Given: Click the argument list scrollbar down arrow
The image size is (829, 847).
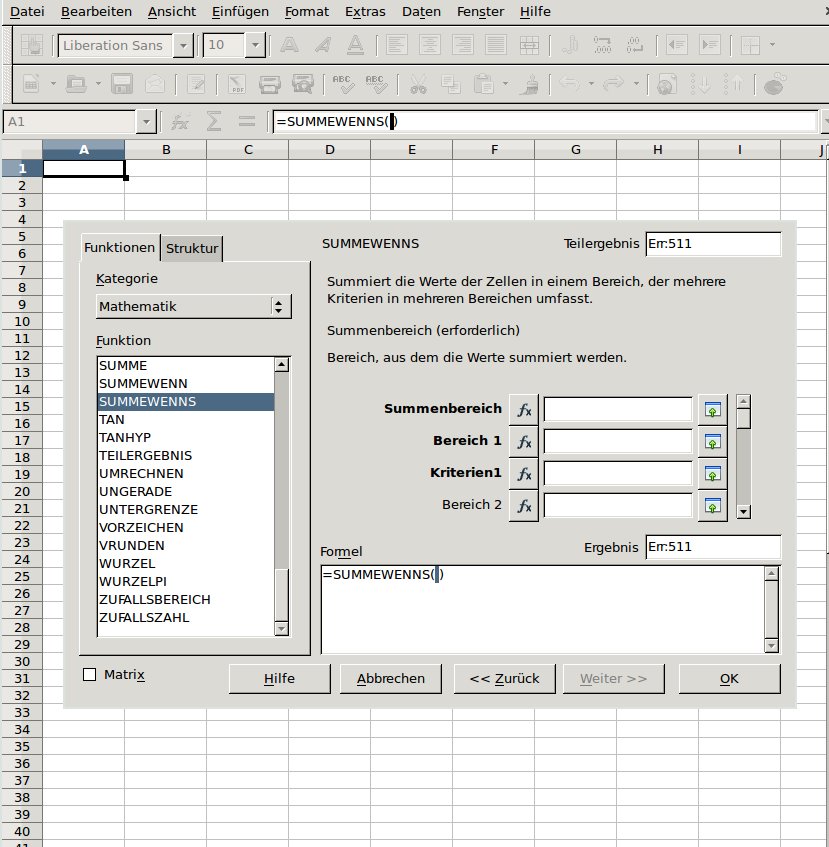Looking at the screenshot, I should click(744, 512).
